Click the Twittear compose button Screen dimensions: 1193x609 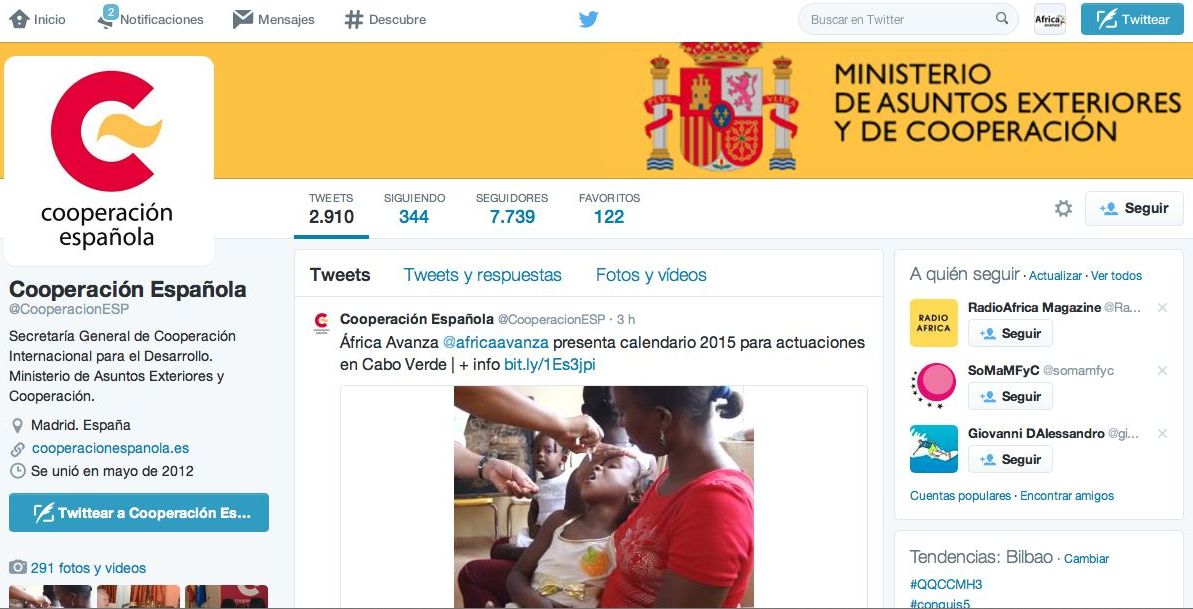1132,20
